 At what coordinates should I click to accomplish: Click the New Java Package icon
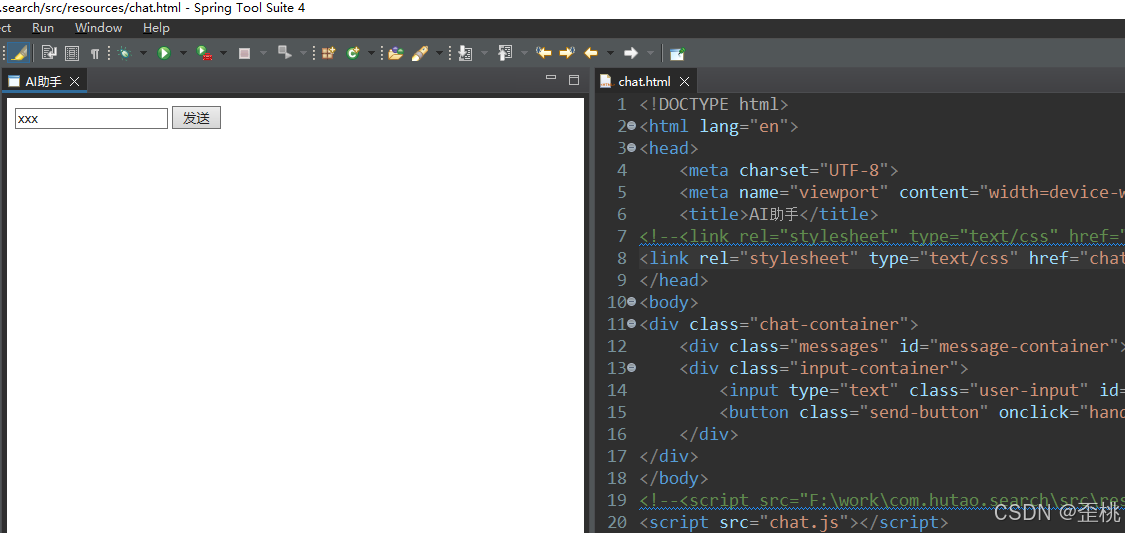click(x=328, y=53)
